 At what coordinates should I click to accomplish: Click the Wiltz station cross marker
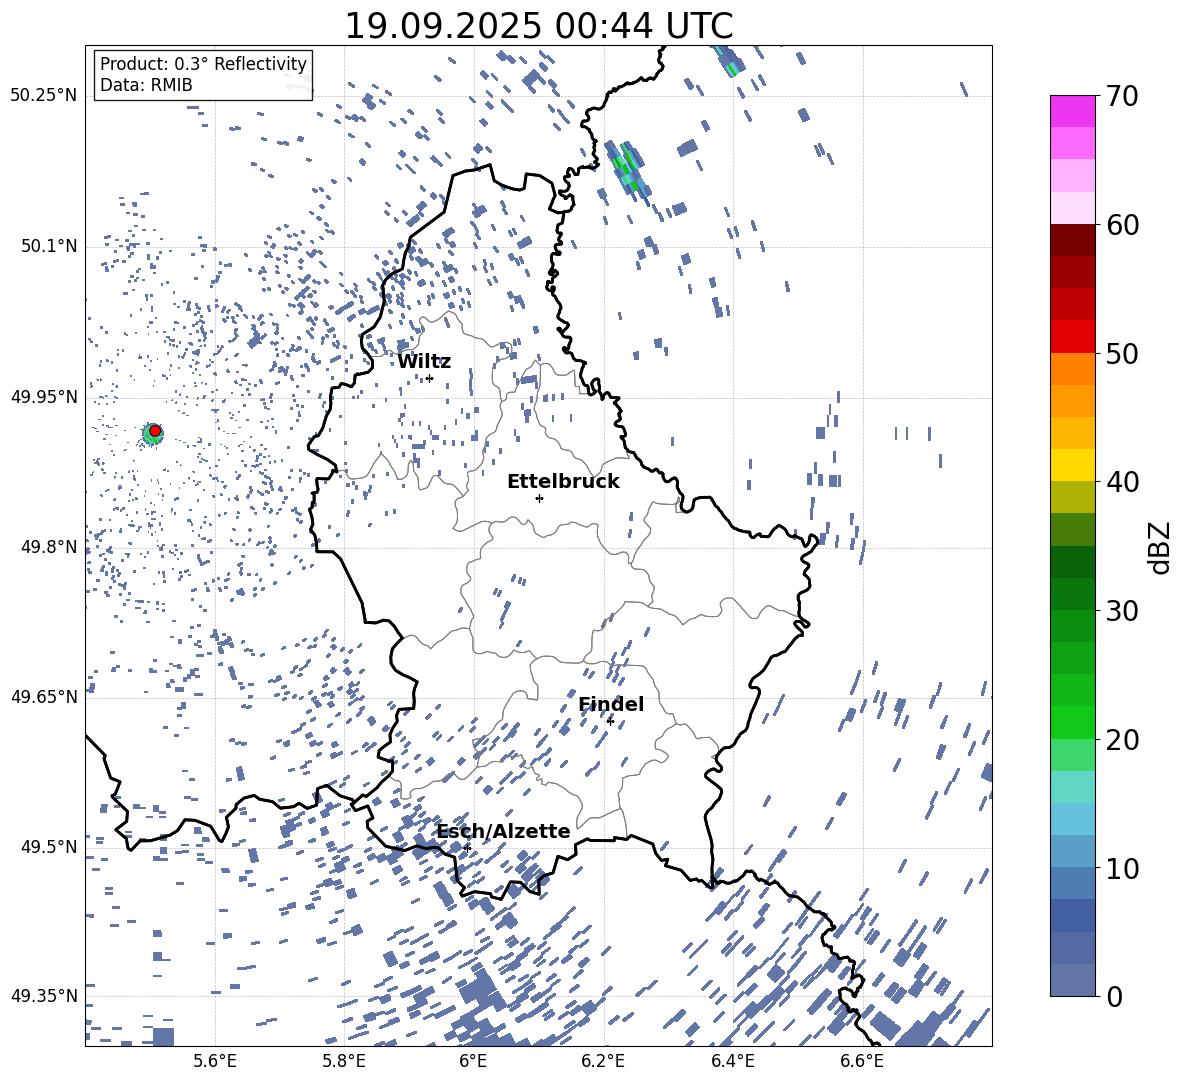tap(429, 378)
